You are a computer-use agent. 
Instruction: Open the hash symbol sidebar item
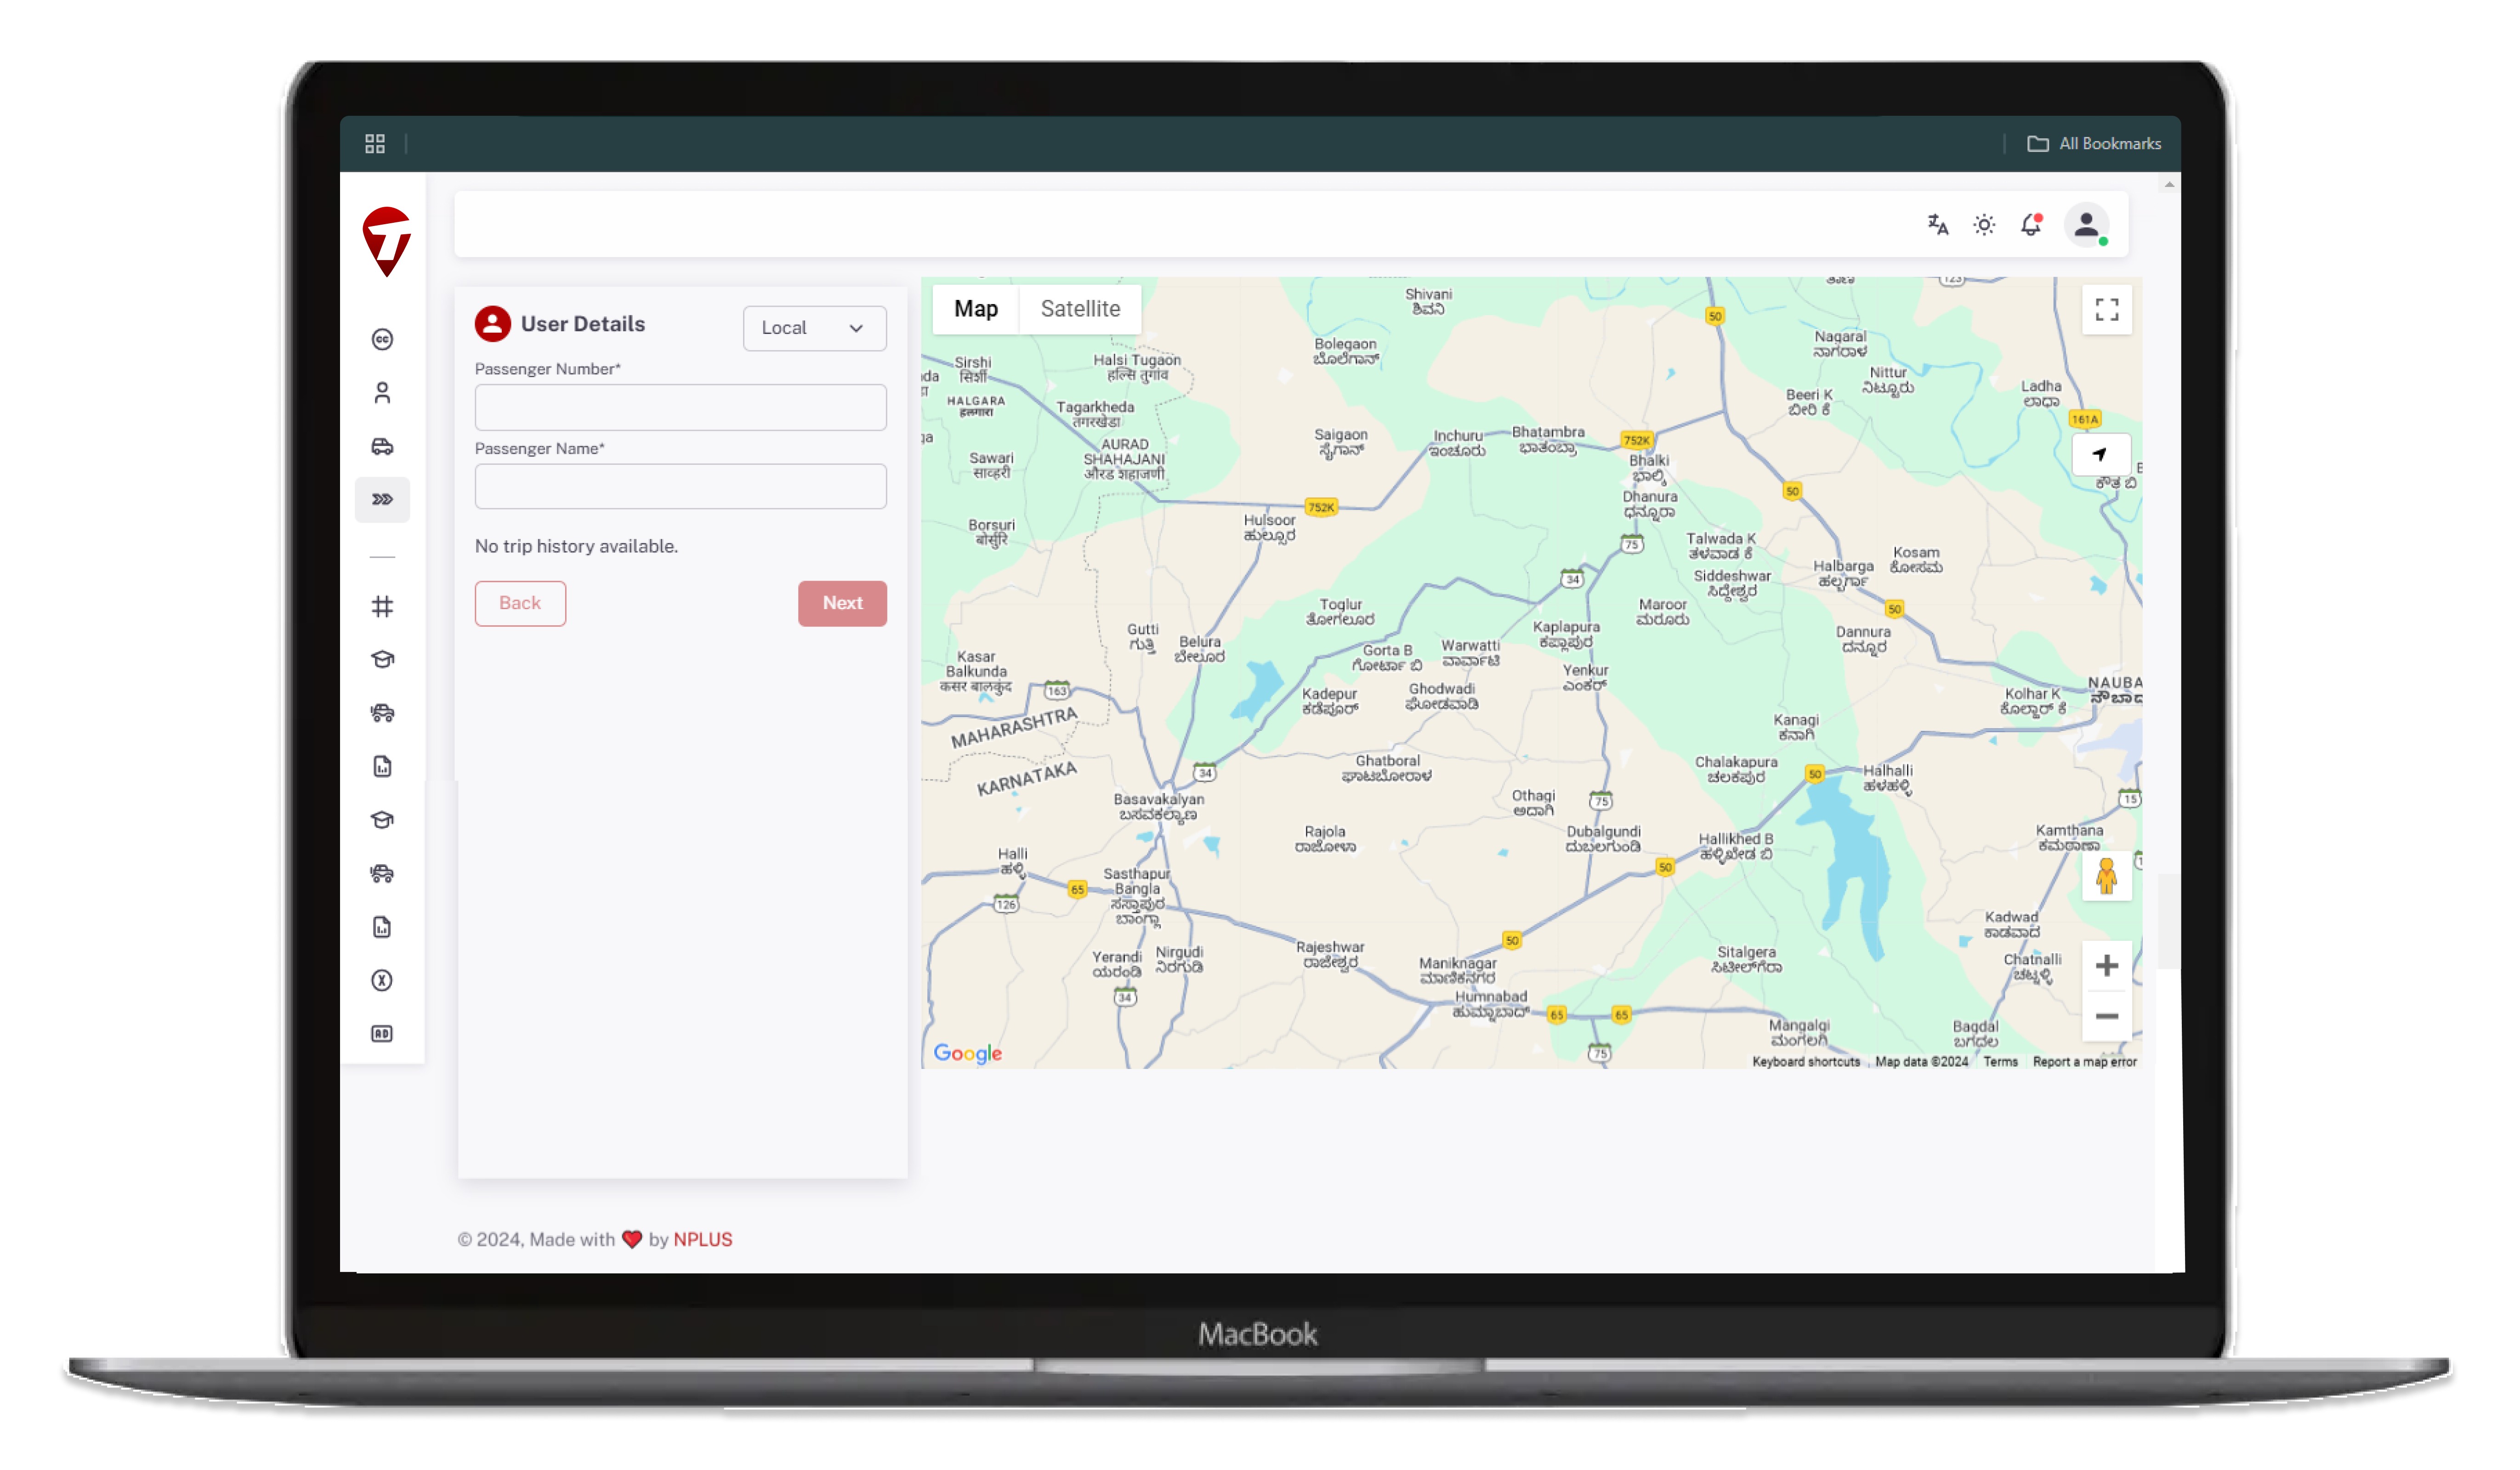(x=382, y=606)
